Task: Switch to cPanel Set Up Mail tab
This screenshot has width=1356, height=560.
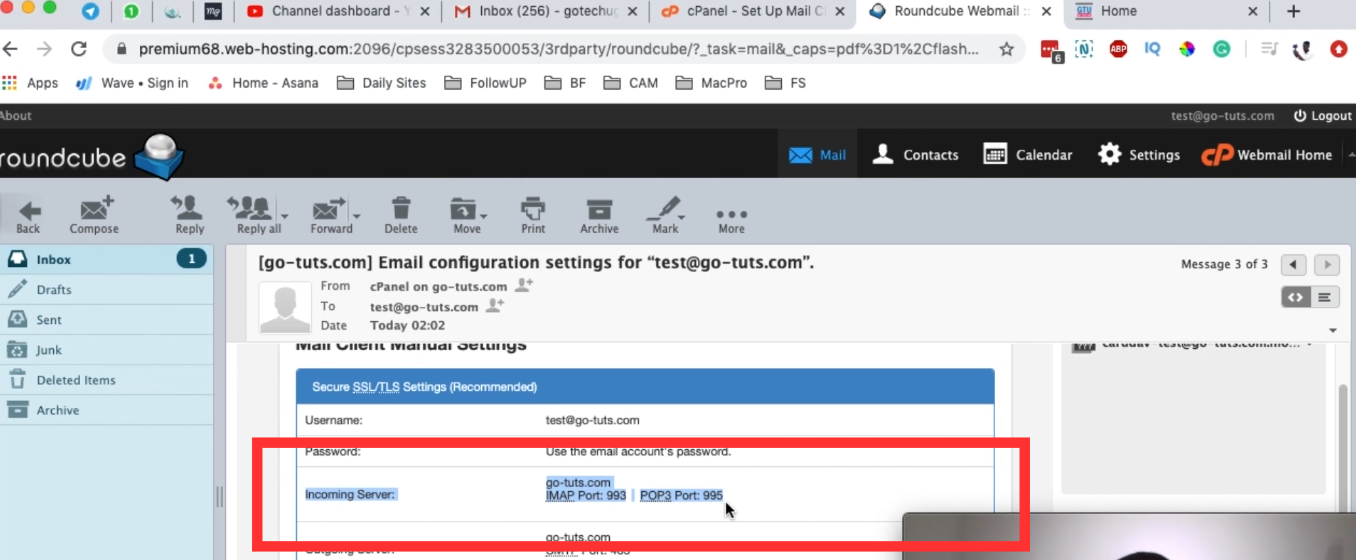Action: (x=752, y=11)
